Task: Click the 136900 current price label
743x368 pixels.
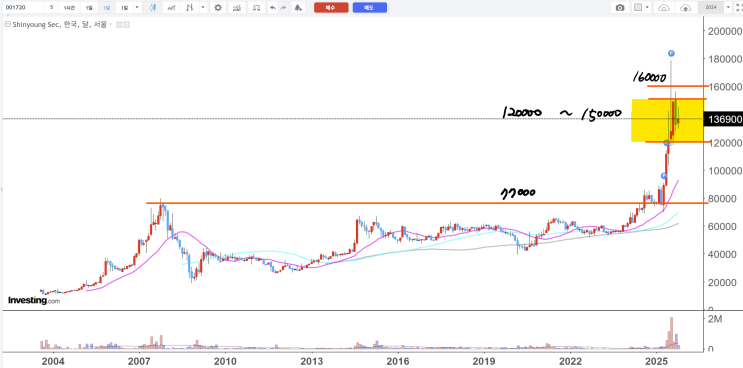Action: tap(724, 119)
